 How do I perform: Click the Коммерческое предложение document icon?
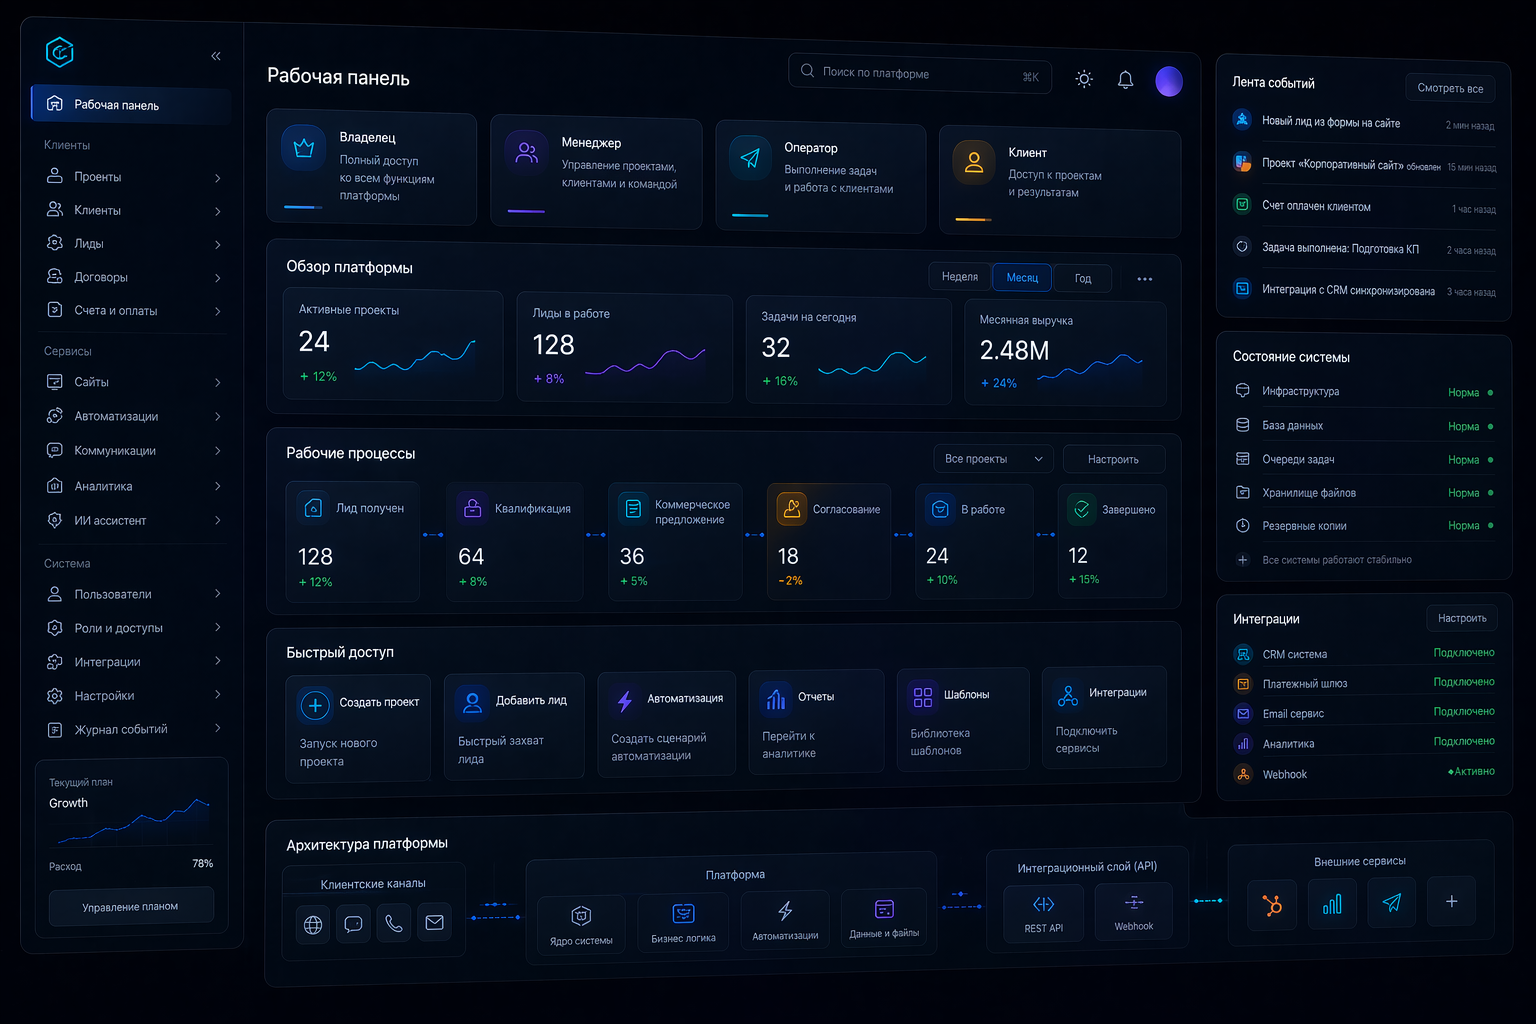click(x=633, y=509)
